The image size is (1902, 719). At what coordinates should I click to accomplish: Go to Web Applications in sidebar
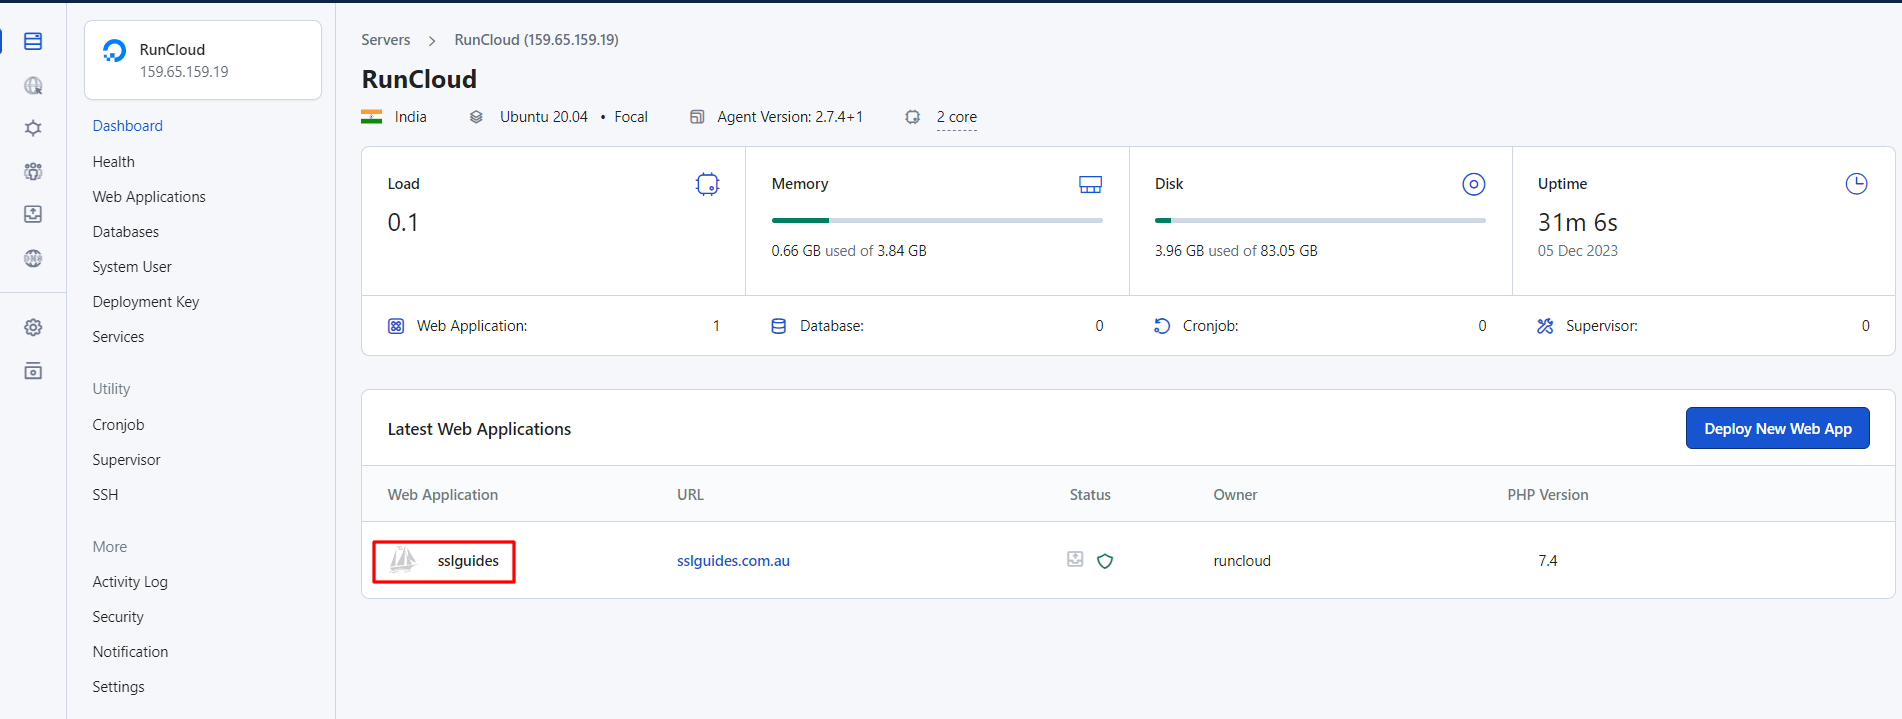click(149, 197)
